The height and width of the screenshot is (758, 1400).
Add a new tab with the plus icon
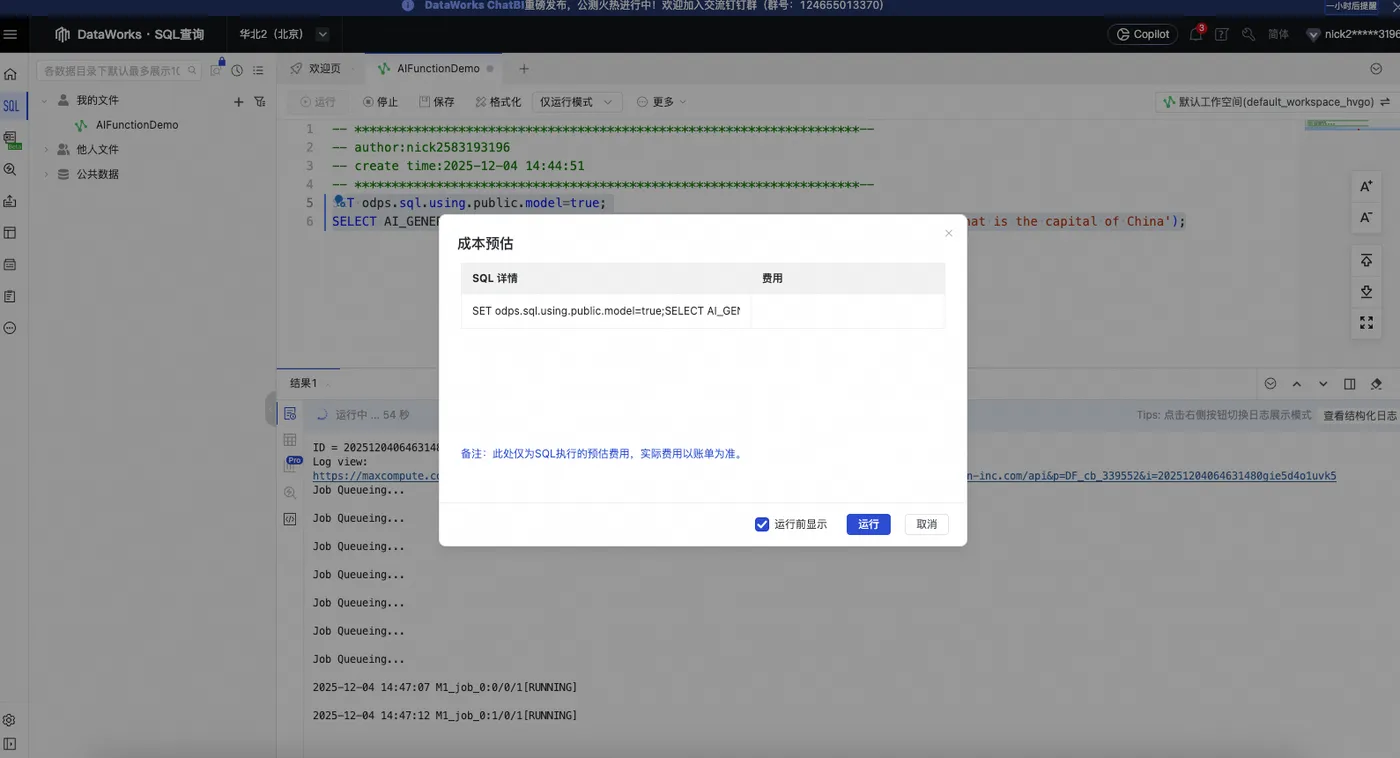523,69
